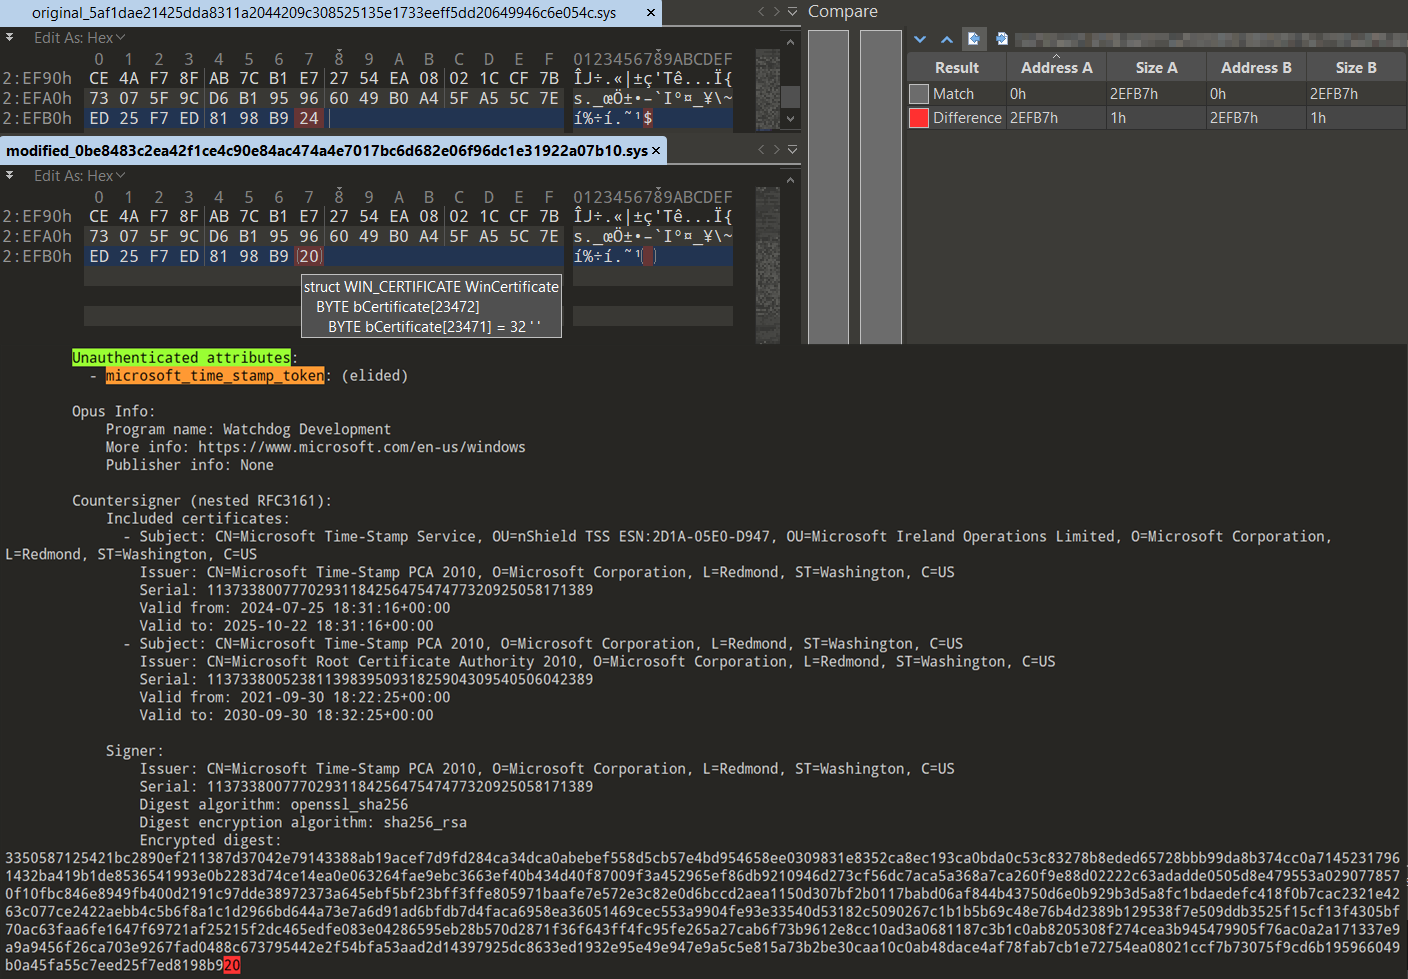Click Difference row Size B value 1h

coord(1318,118)
